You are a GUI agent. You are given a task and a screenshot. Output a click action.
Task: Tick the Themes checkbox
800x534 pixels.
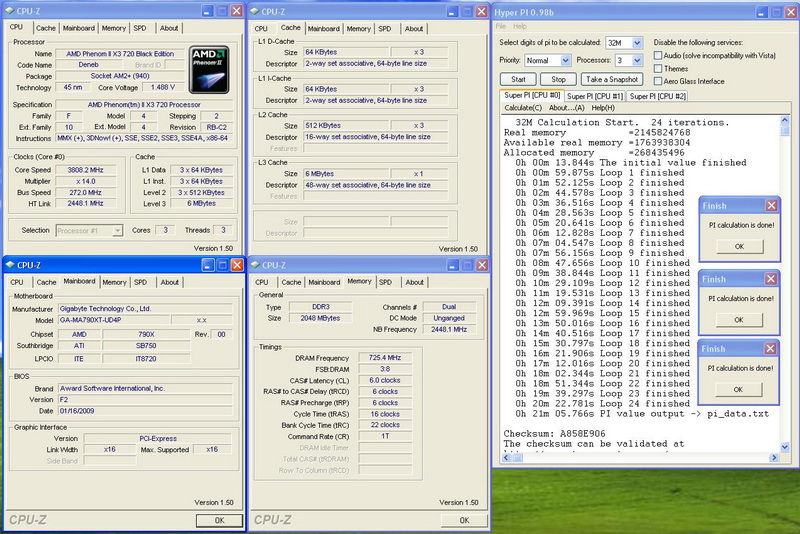658,68
